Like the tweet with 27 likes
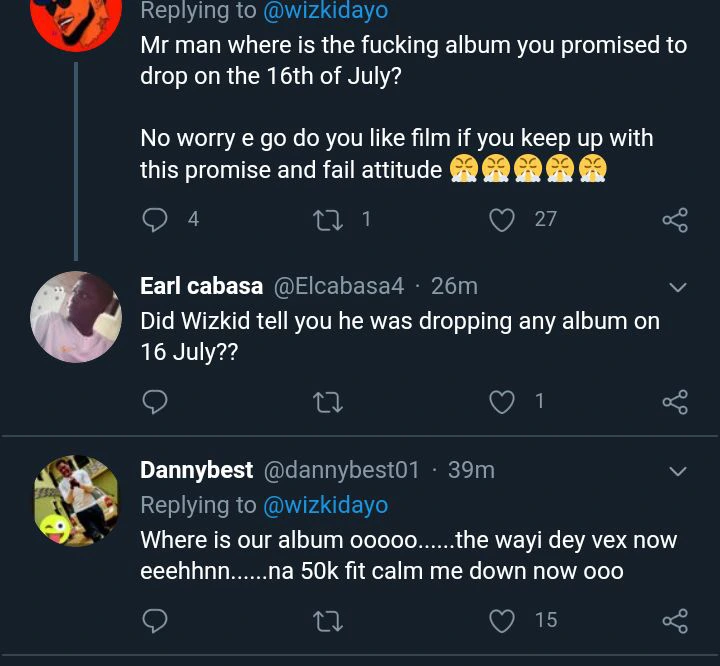 [502, 219]
